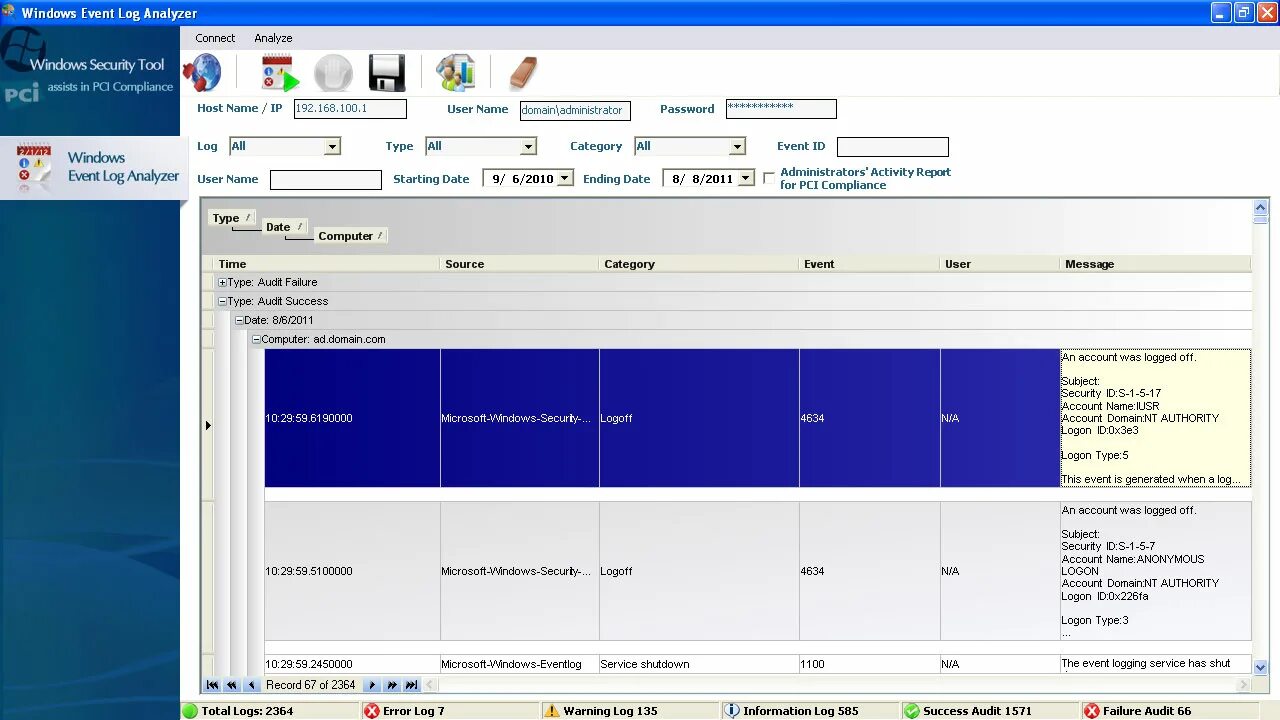Open the Connect menu
Screen dimensions: 1280x720
215,37
